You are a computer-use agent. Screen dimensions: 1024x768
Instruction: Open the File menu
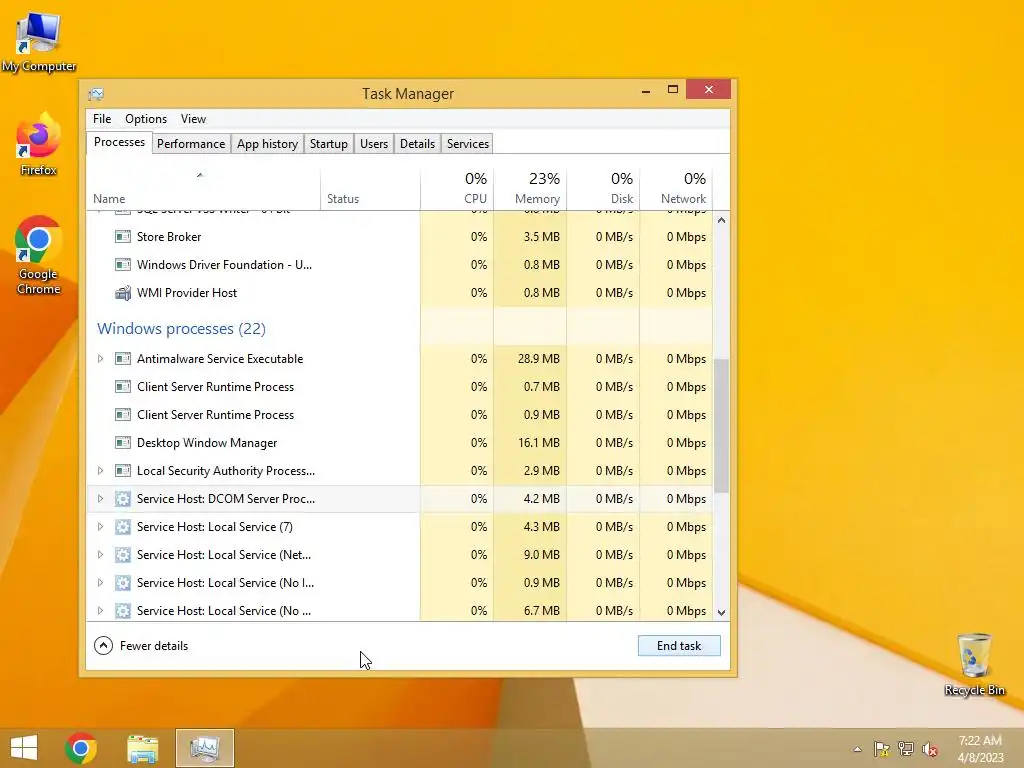pyautogui.click(x=102, y=119)
